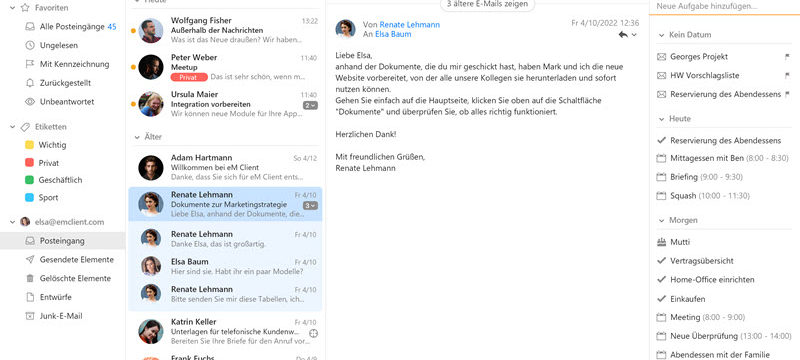Screen dimensions: 800x360
Task: Toggle flag on undated Reservierung des Abendessens
Action: tap(787, 94)
